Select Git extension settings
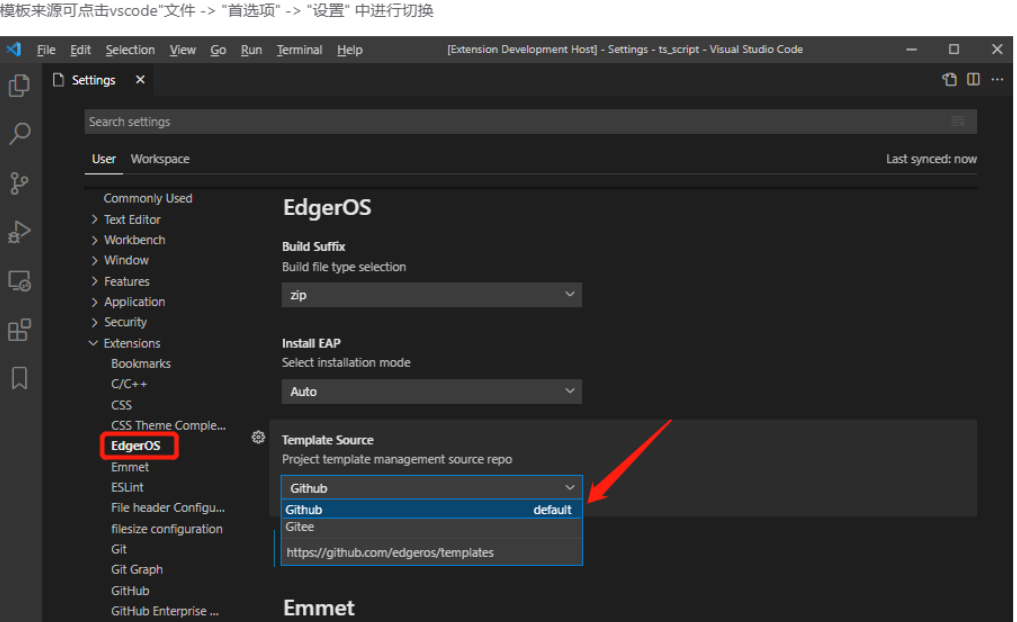The height and width of the screenshot is (622, 1017). [119, 549]
